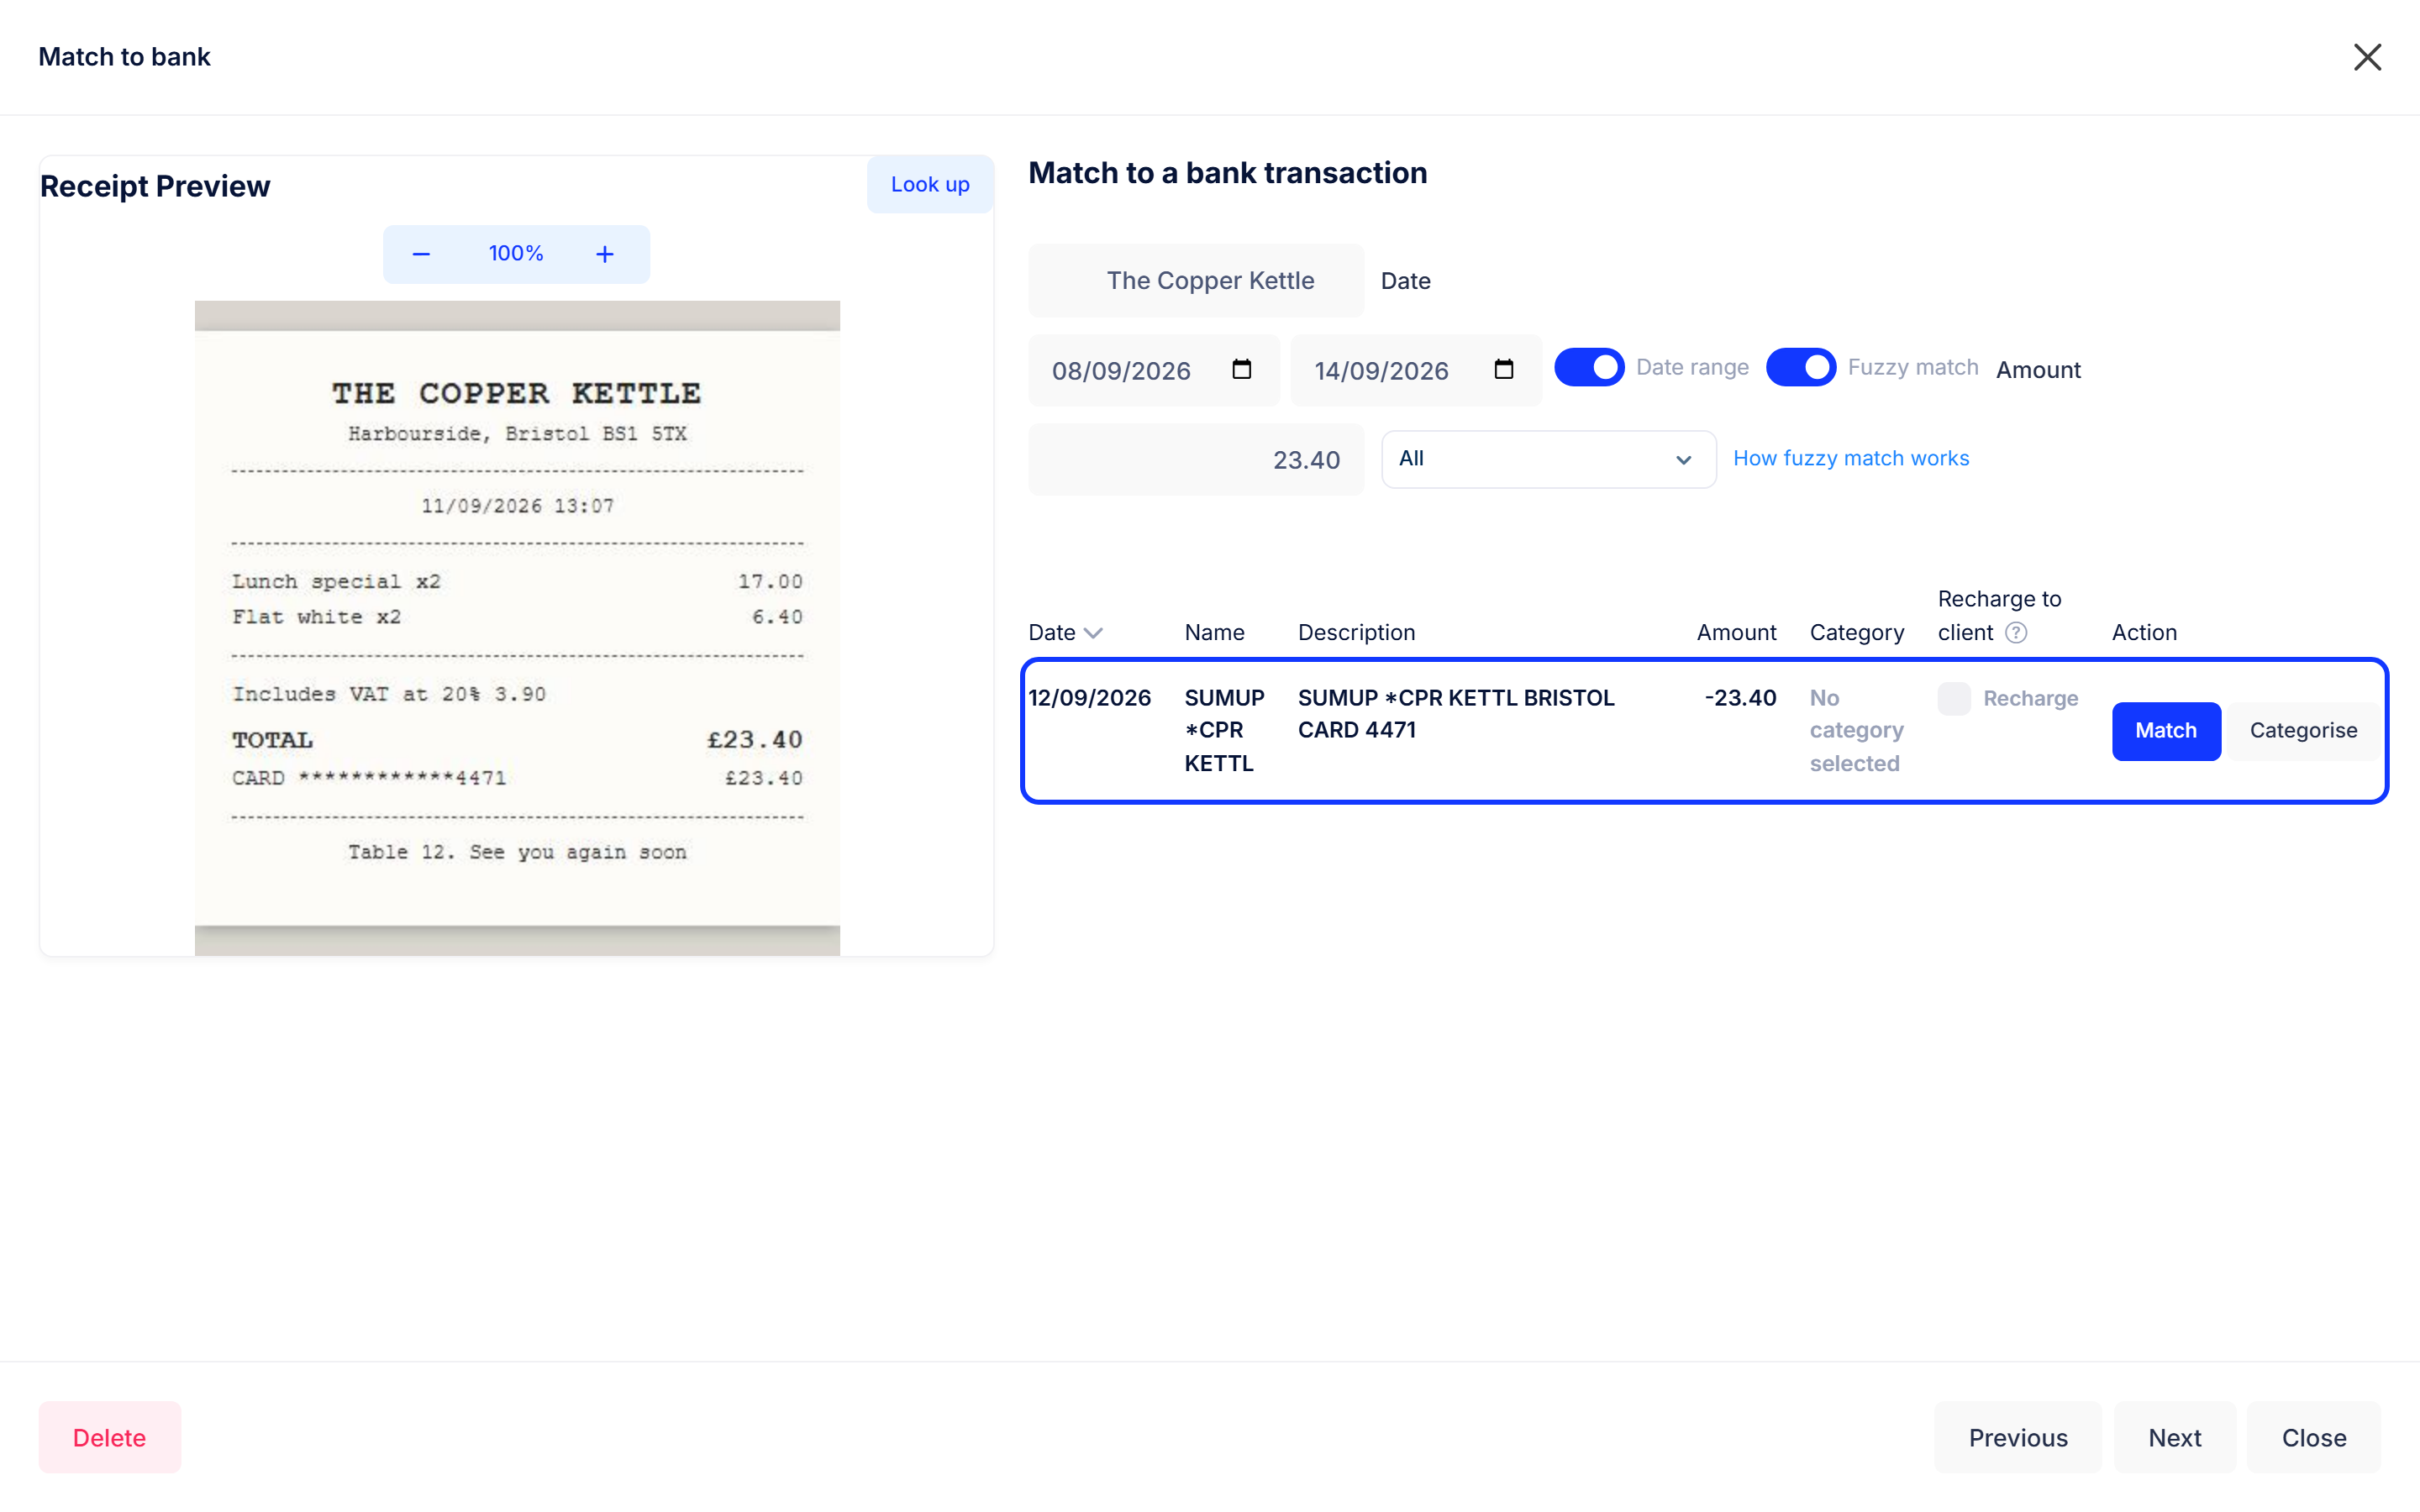
Task: Click the transaction date 12/09/2026
Action: pyautogui.click(x=1090, y=697)
